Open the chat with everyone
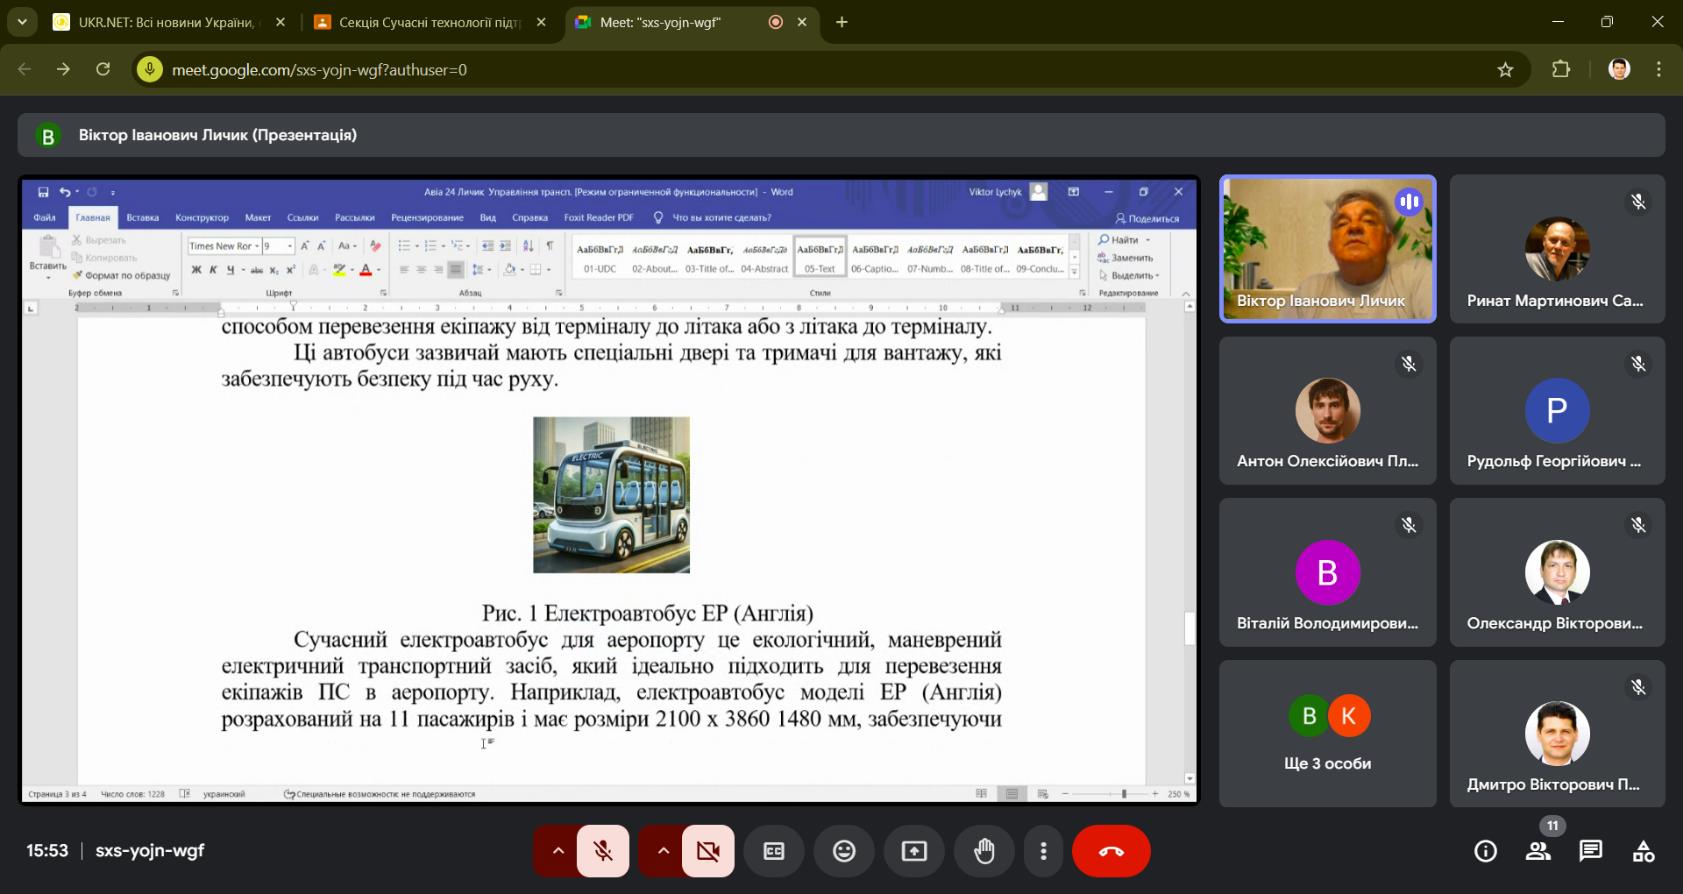This screenshot has height=894, width=1683. [1590, 851]
